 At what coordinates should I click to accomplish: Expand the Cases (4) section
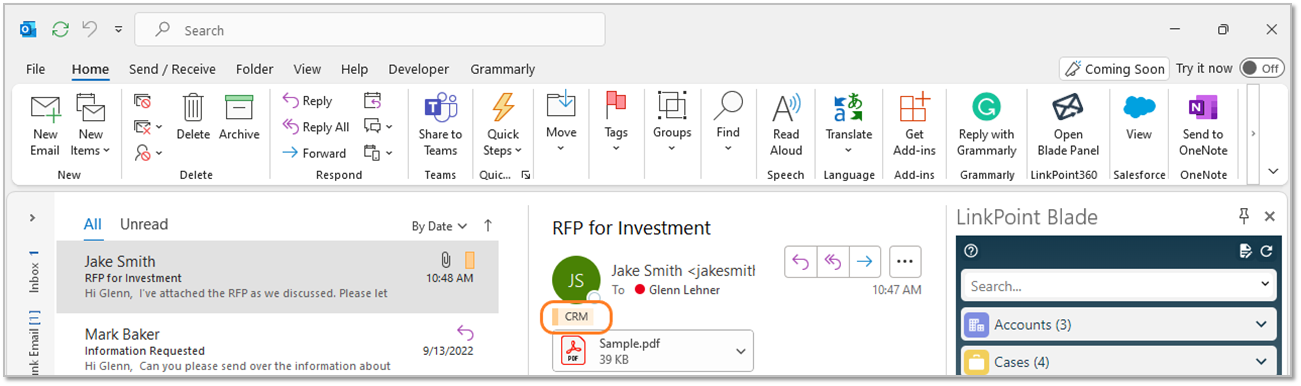tap(1118, 362)
